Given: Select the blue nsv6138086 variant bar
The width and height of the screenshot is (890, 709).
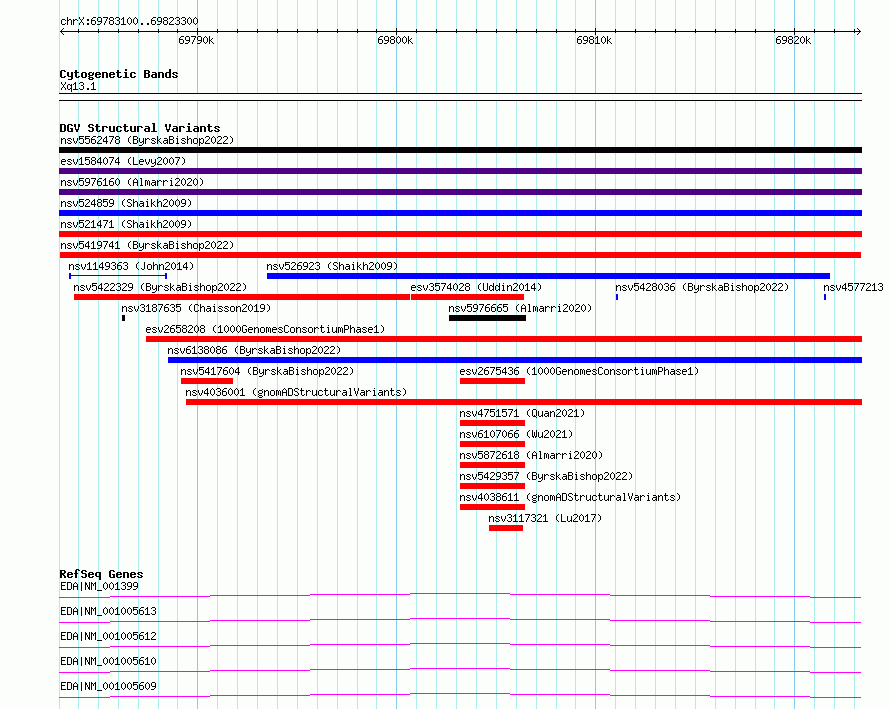Looking at the screenshot, I should pos(515,360).
